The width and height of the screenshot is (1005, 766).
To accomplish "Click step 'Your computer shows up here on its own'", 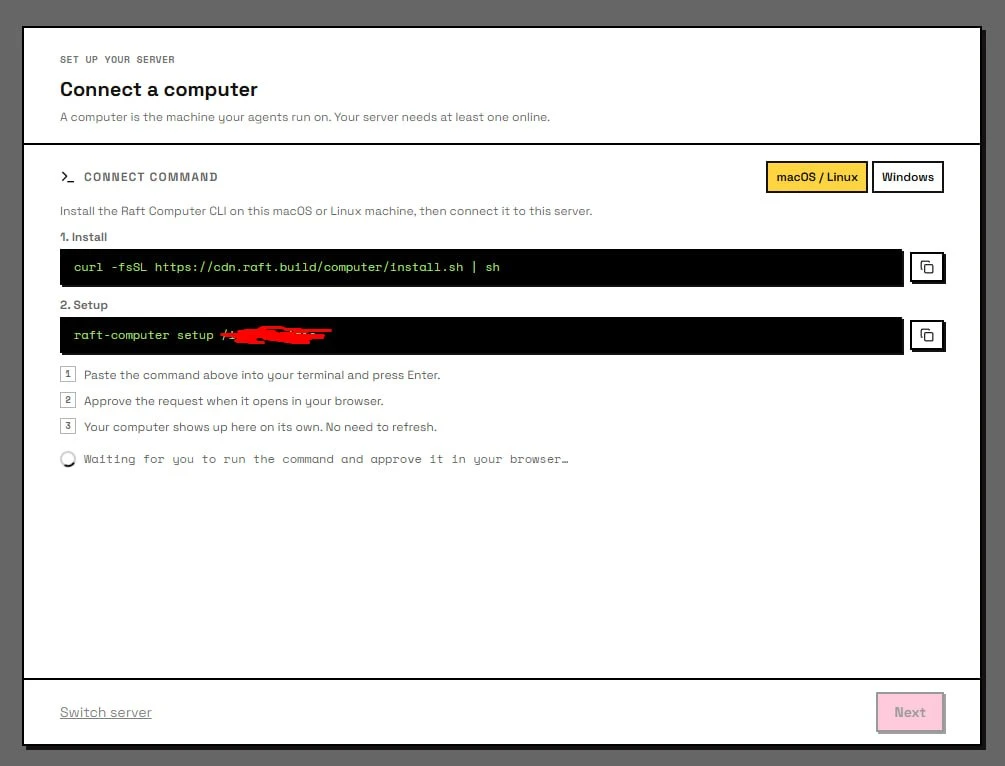I will pyautogui.click(x=260, y=427).
